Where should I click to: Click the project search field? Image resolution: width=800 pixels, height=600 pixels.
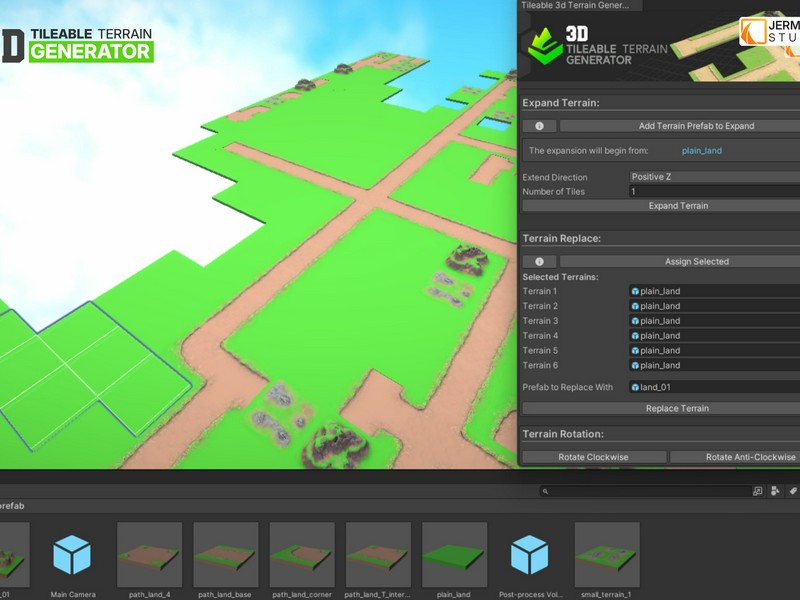[x=645, y=491]
